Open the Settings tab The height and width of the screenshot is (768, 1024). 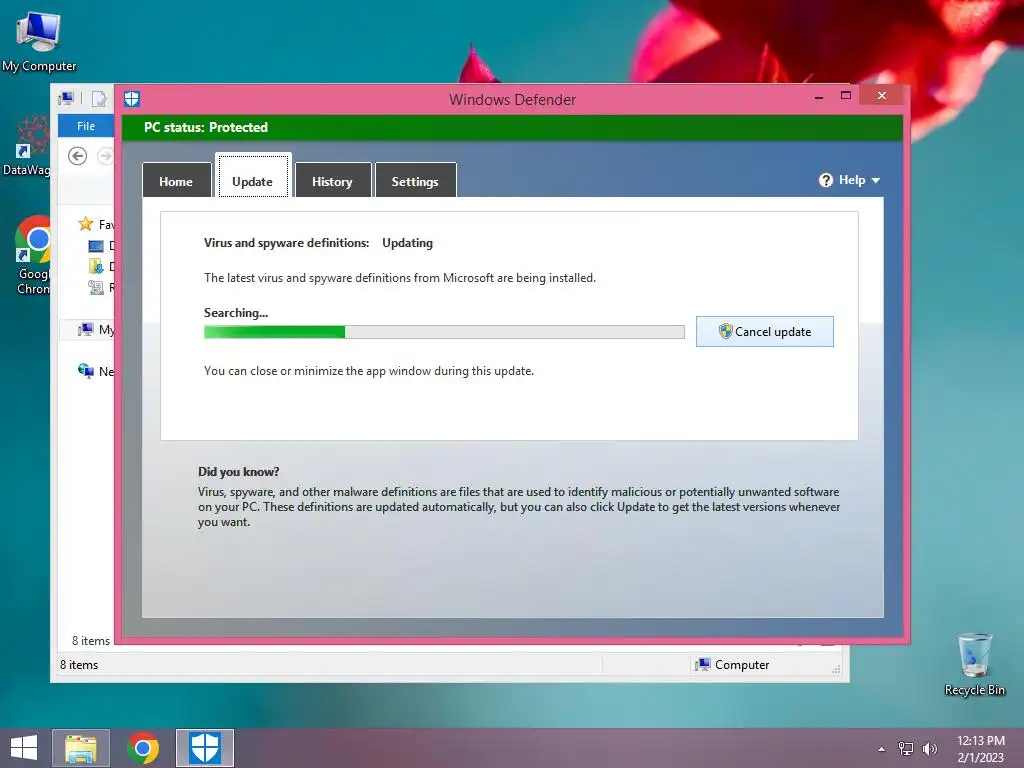click(x=415, y=180)
